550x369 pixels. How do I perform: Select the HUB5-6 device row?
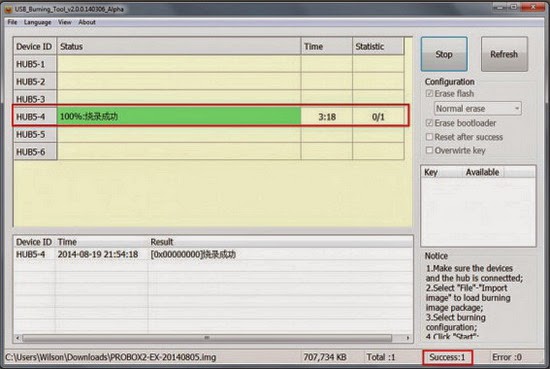pos(209,152)
